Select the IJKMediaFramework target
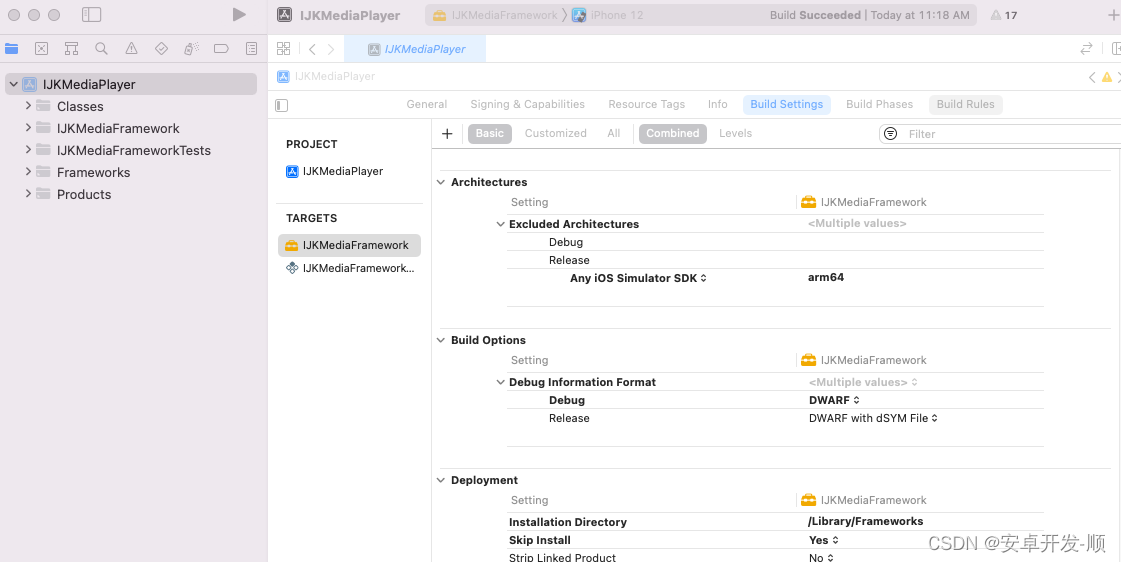Screen dimensions: 1121x562 [349, 245]
